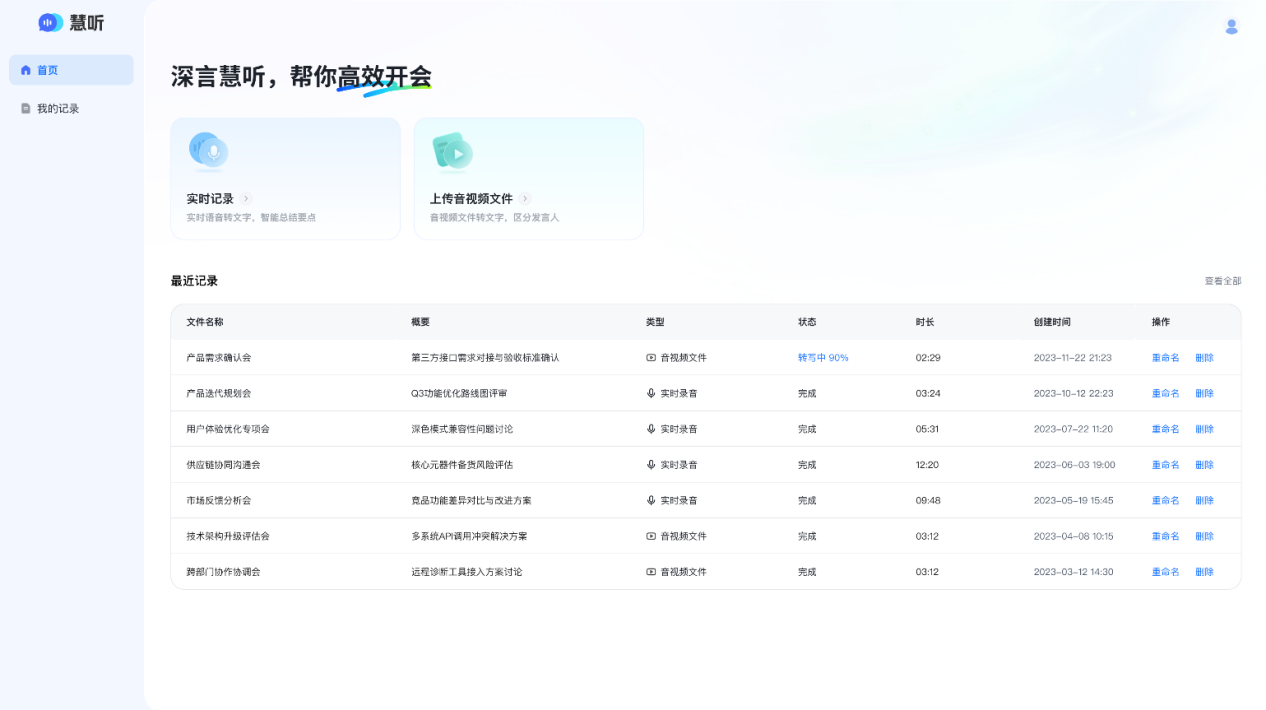The image size is (1266, 710).
Task: Click the 慧听 logo icon
Action: point(50,23)
